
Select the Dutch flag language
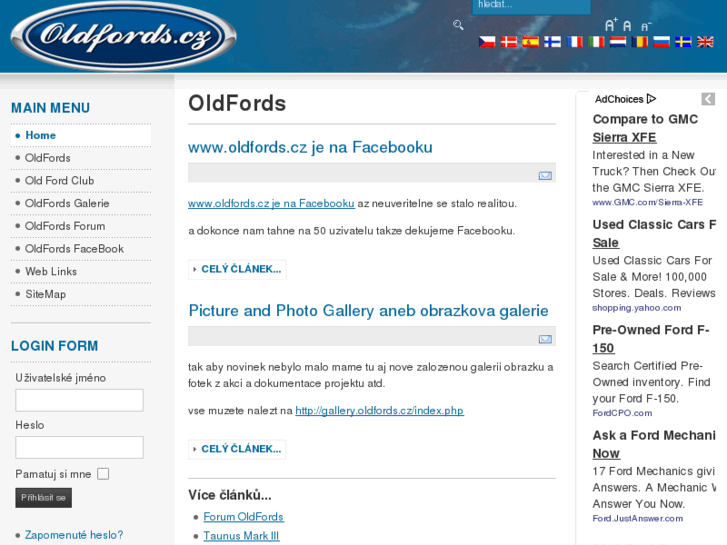pos(618,42)
